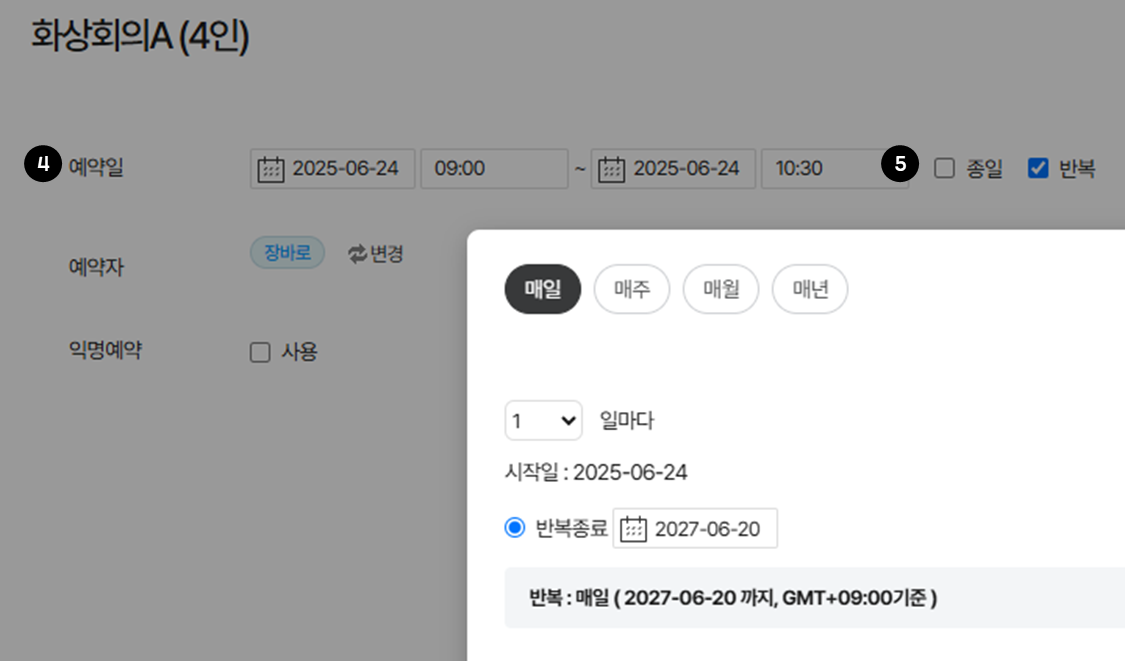Click the number 5 marker badge
The height and width of the screenshot is (661, 1125).
coord(900,165)
